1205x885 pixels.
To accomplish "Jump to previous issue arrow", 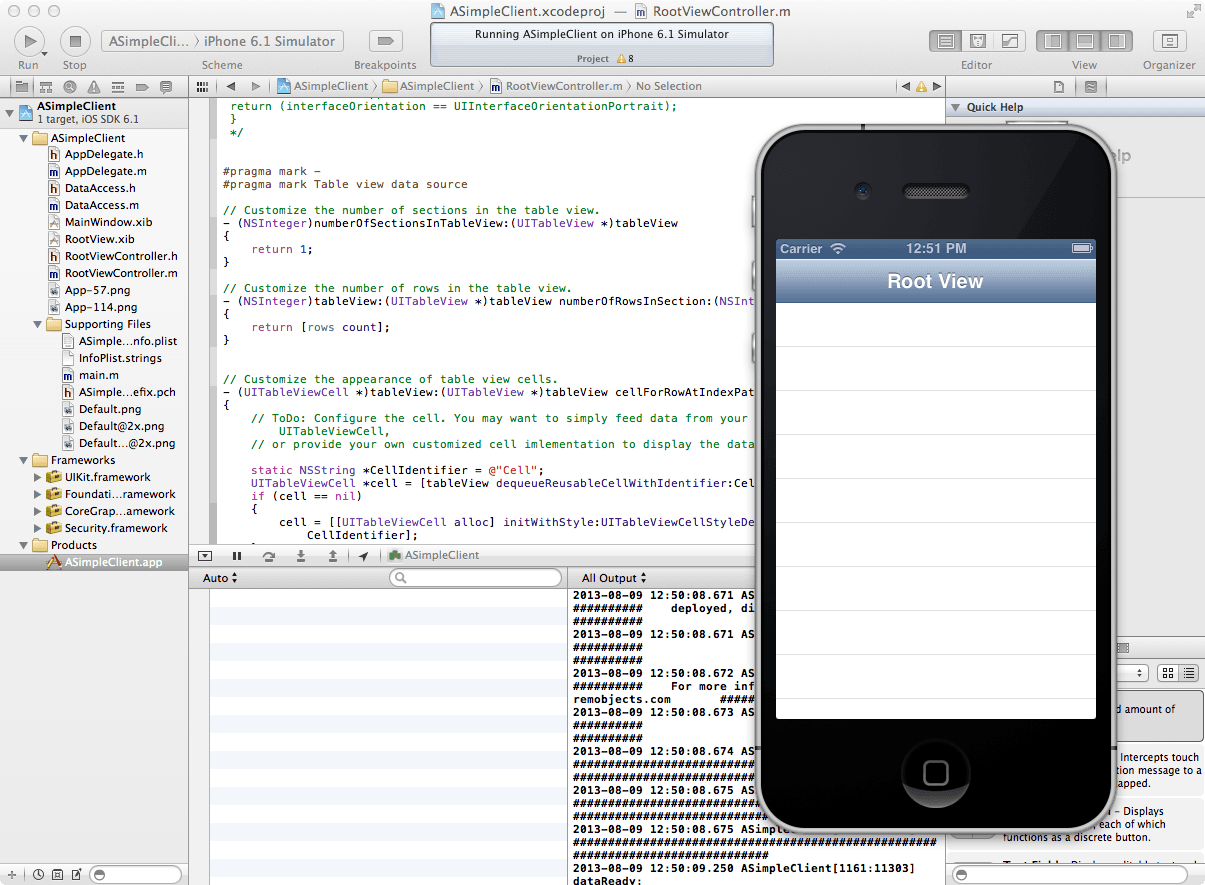I will [x=906, y=87].
